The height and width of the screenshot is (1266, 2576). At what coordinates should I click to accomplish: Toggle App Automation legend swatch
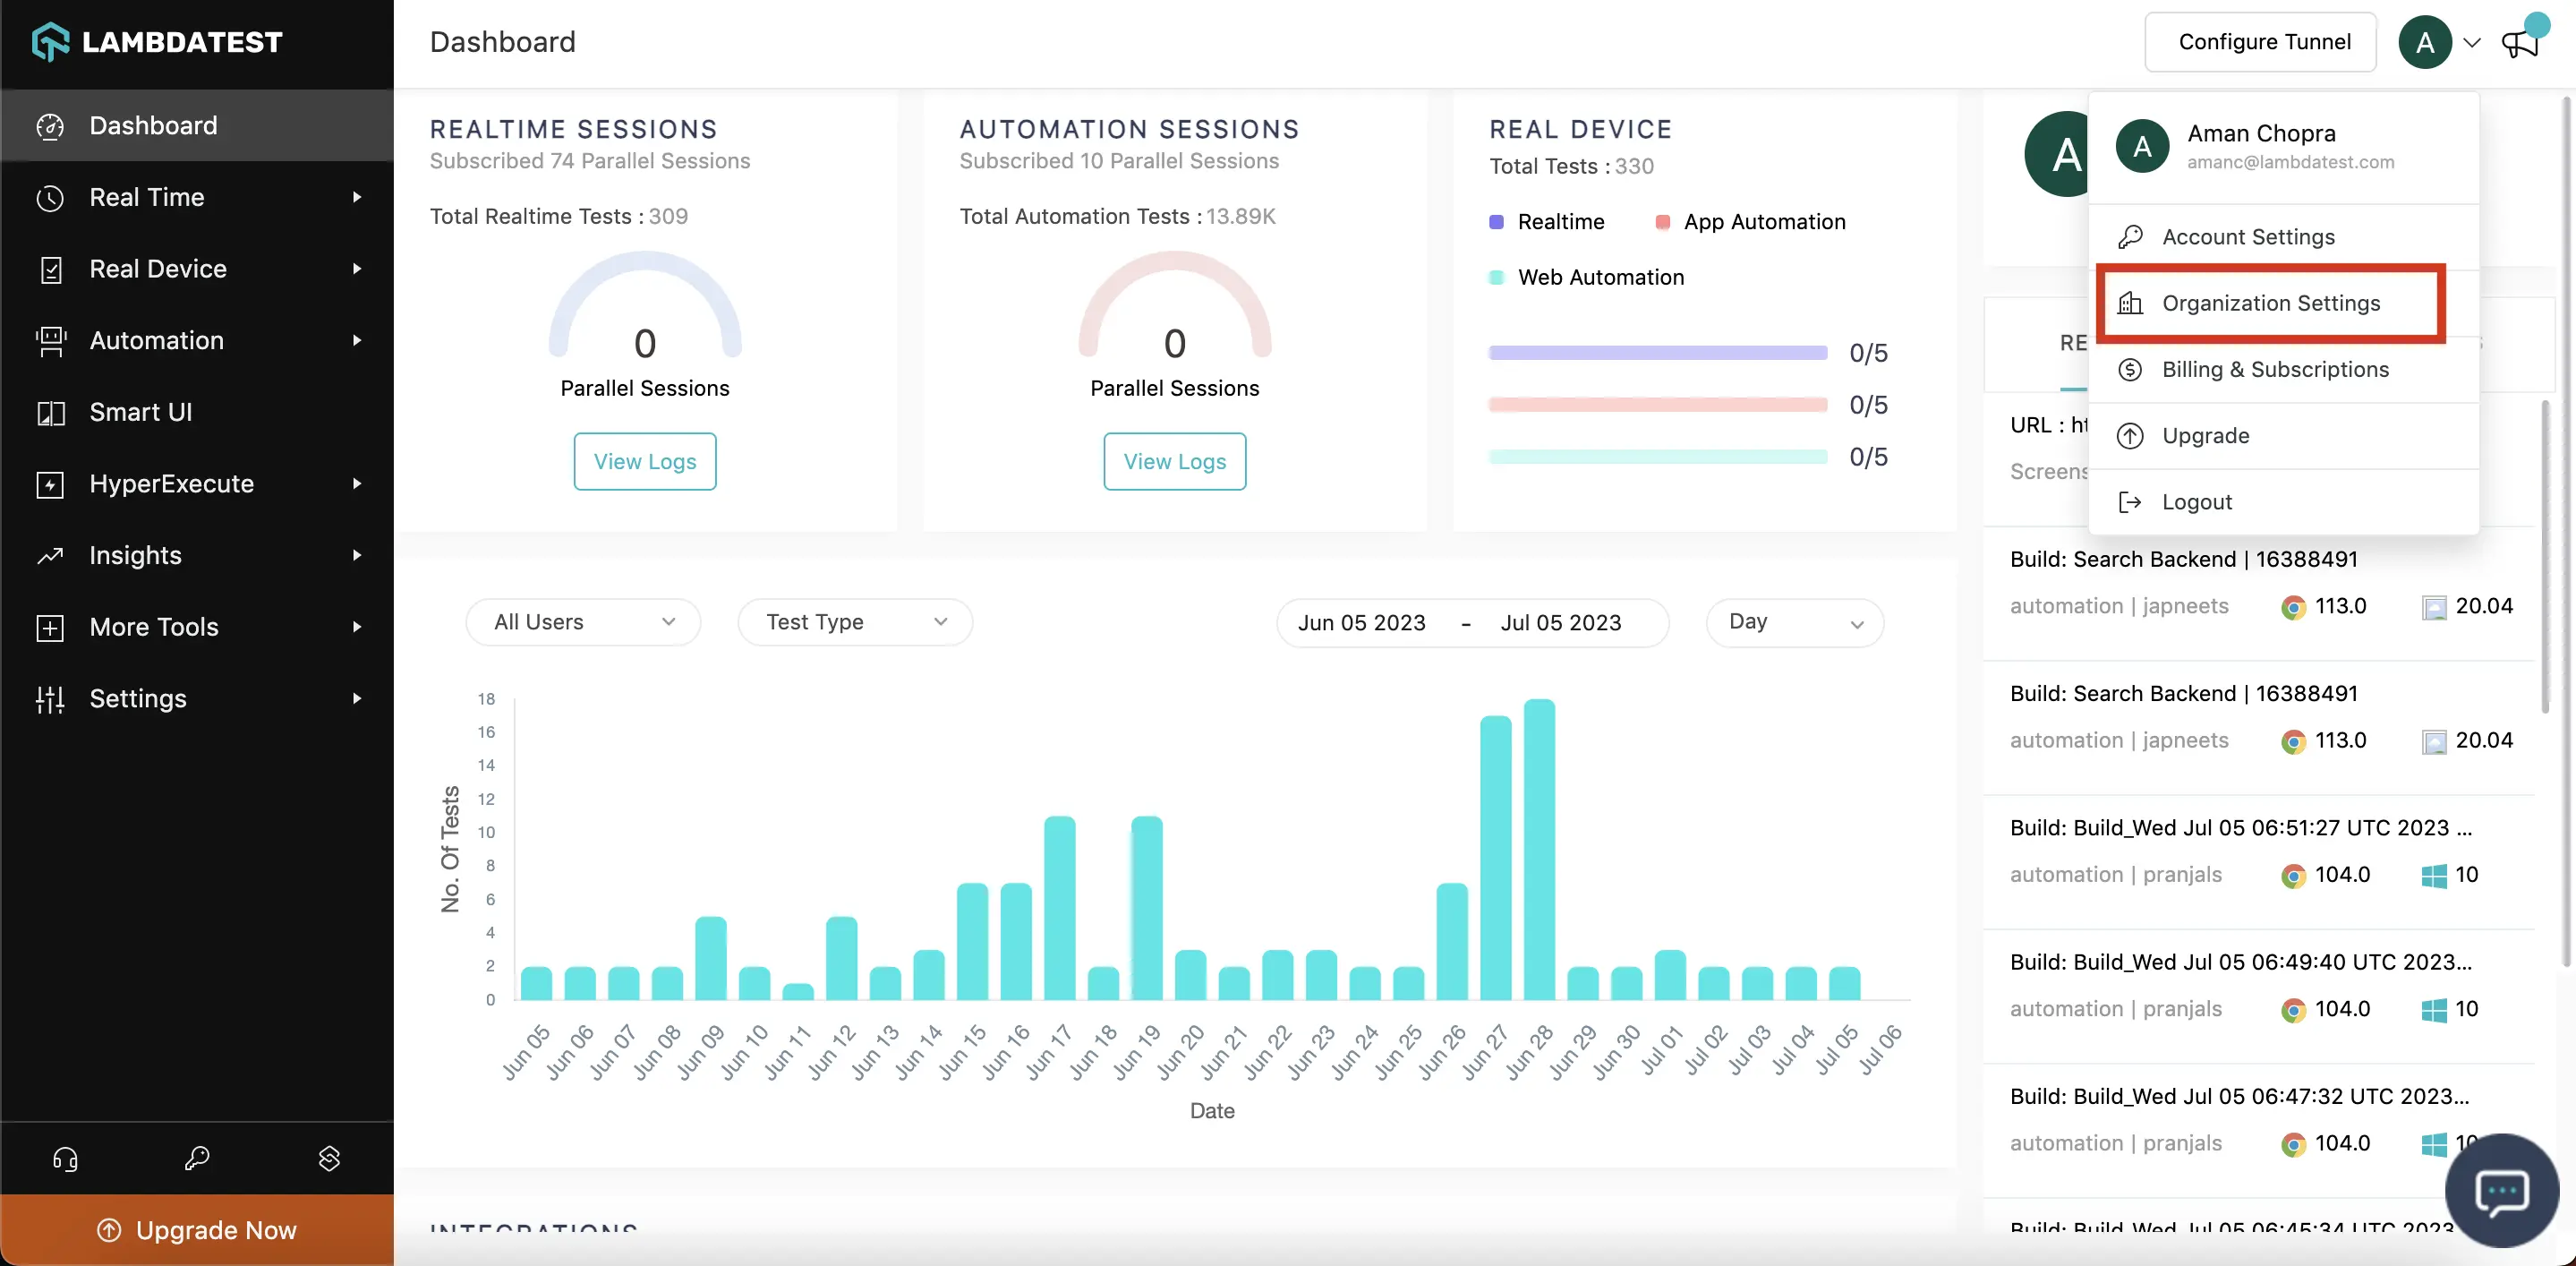(1663, 222)
